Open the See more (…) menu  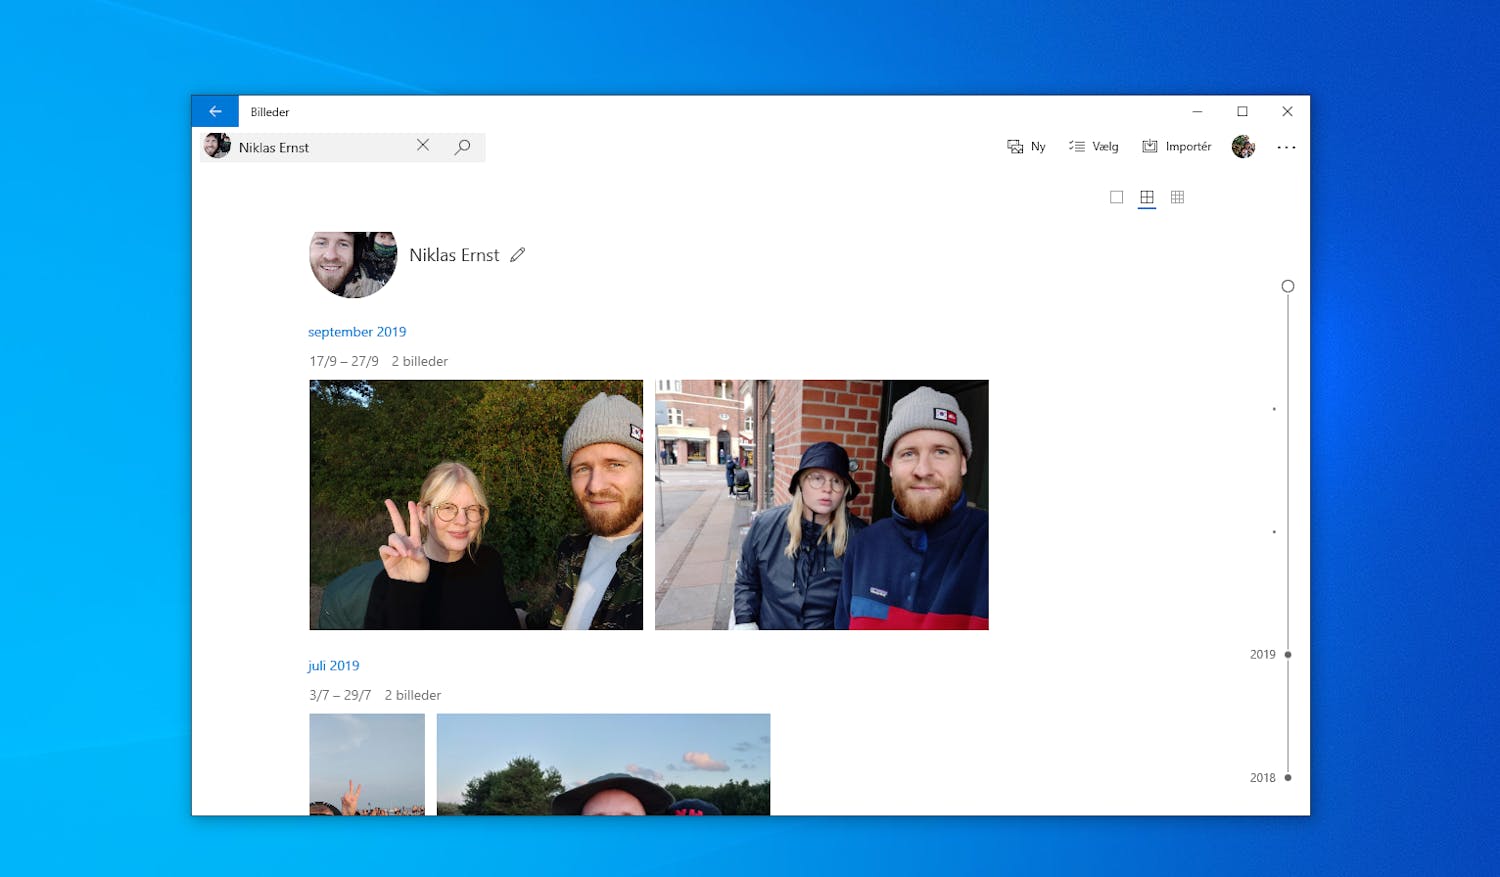(x=1286, y=146)
